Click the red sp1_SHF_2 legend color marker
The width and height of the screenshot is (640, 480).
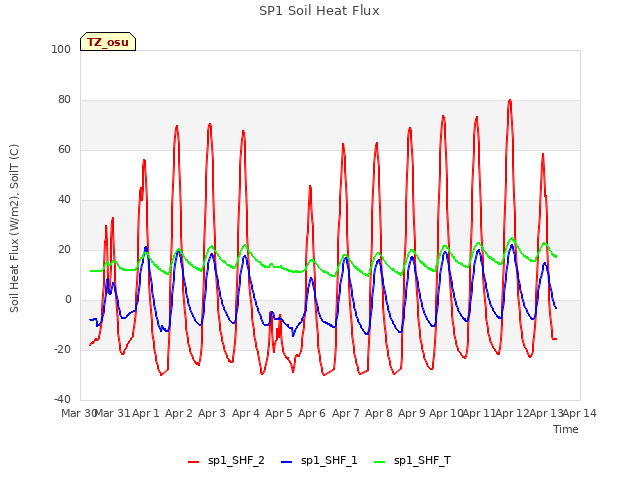click(x=193, y=462)
